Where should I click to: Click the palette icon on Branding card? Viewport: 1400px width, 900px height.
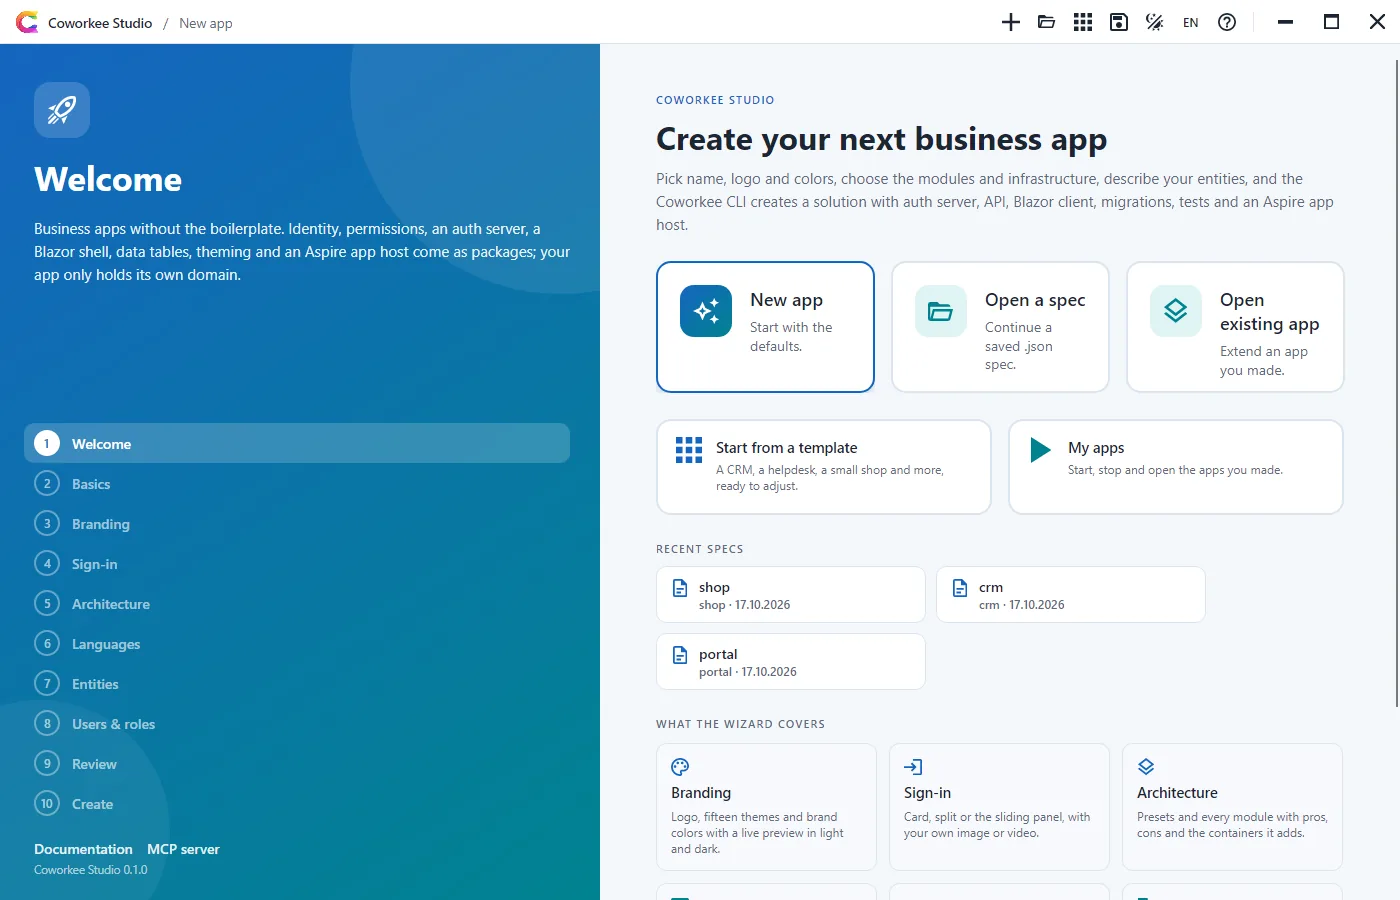coord(680,767)
